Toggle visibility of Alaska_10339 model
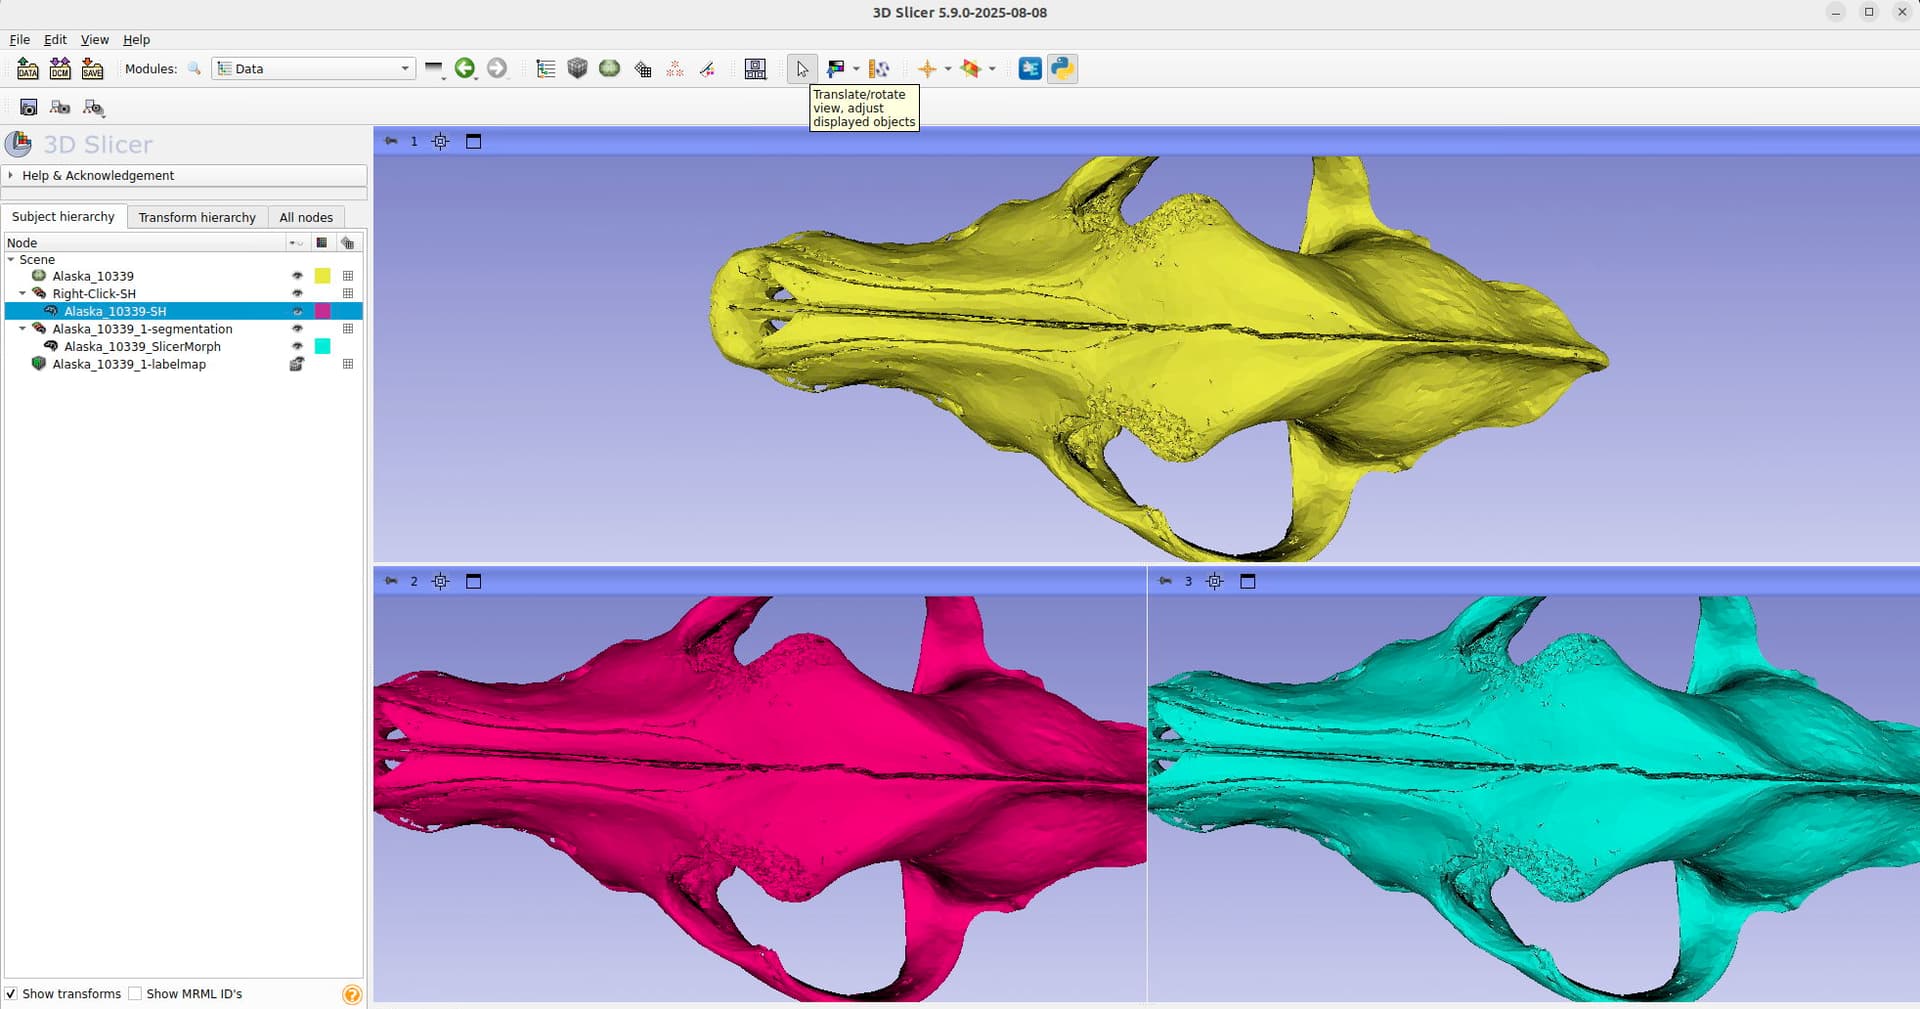The image size is (1920, 1009). click(297, 276)
